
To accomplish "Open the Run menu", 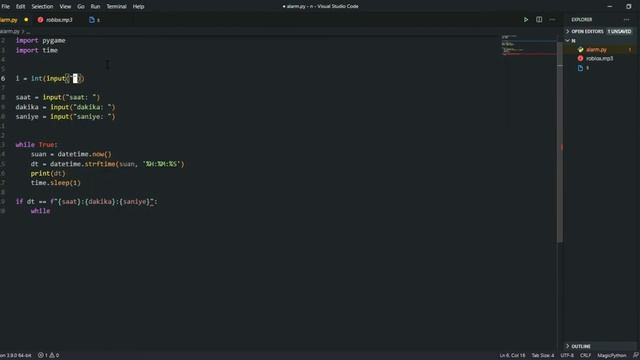I will pos(95,7).
